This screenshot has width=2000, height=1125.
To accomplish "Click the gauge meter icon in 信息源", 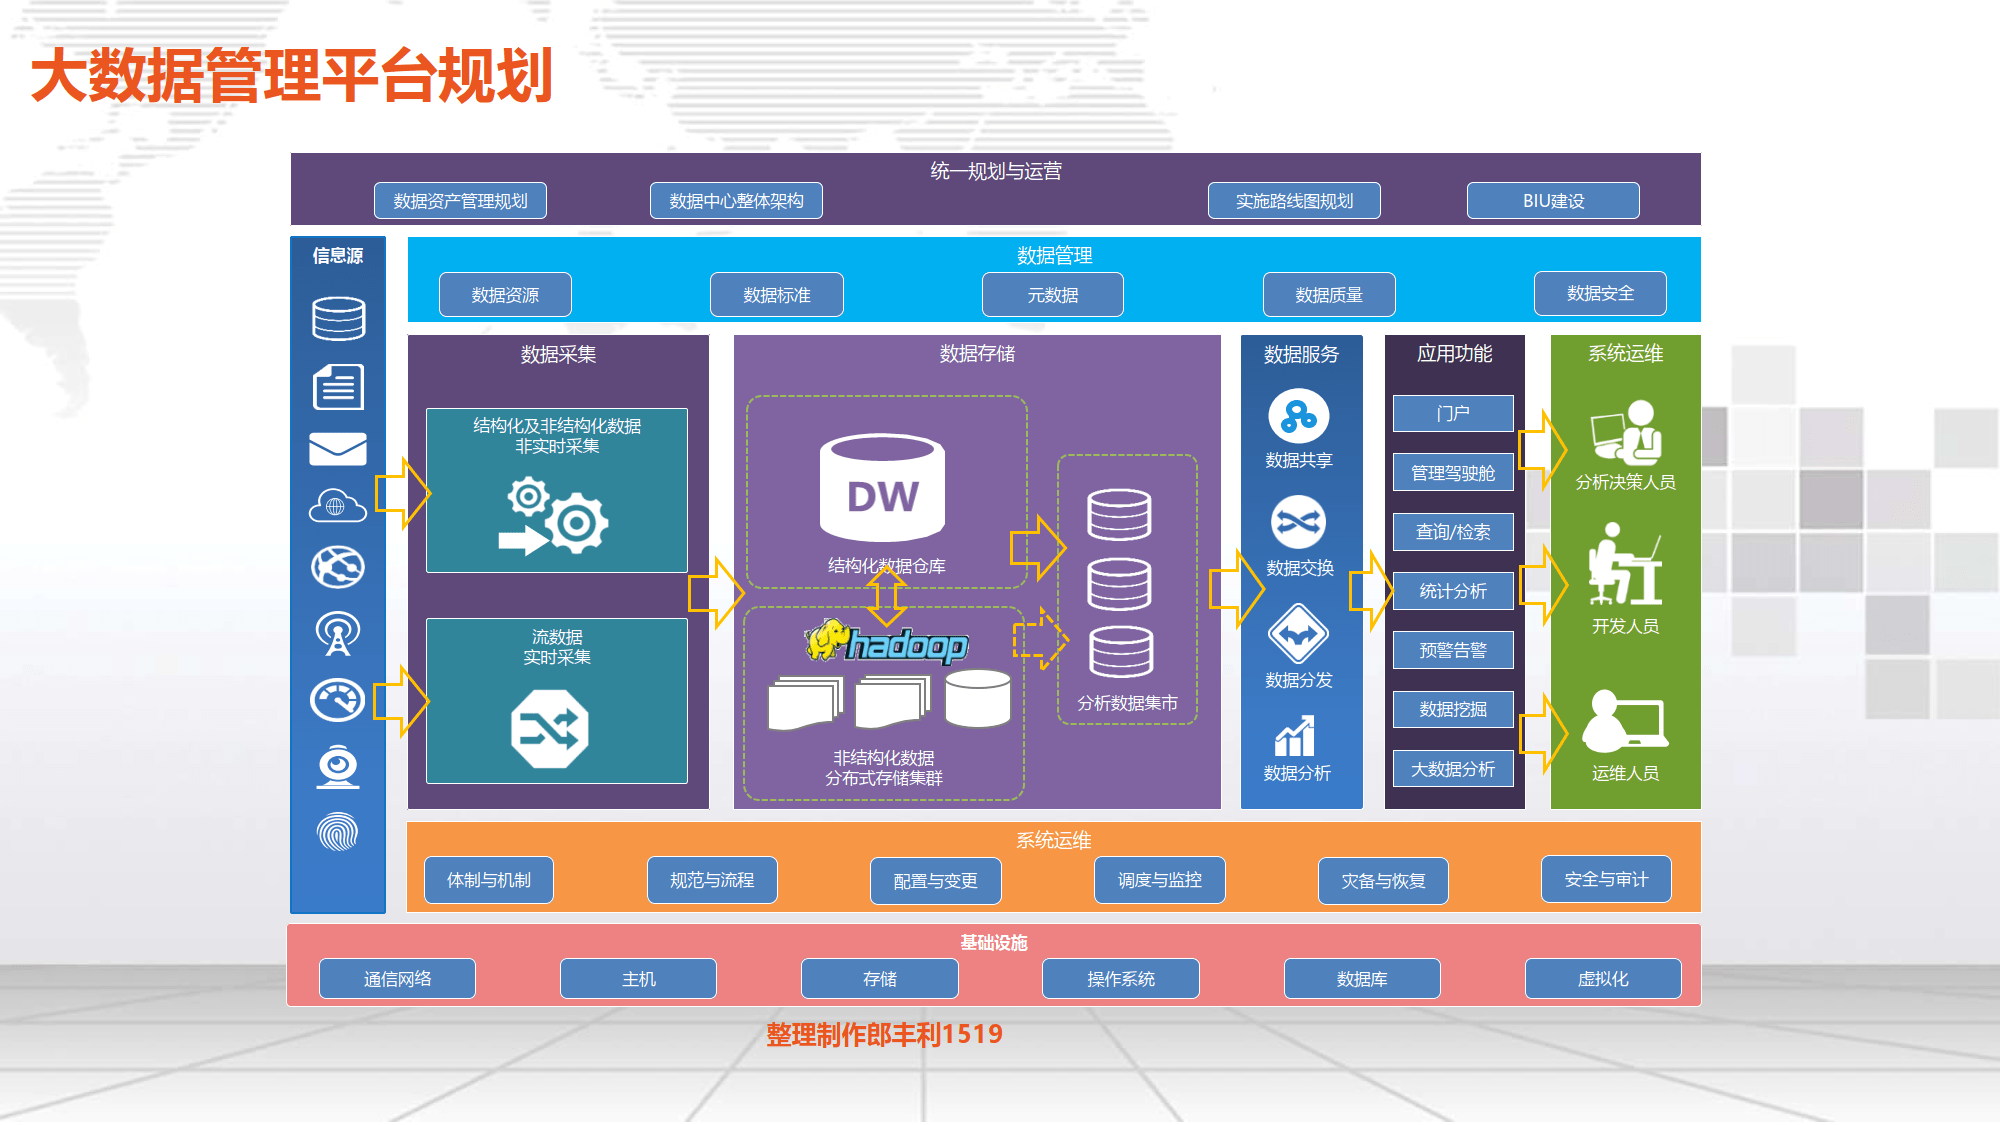I will point(338,700).
